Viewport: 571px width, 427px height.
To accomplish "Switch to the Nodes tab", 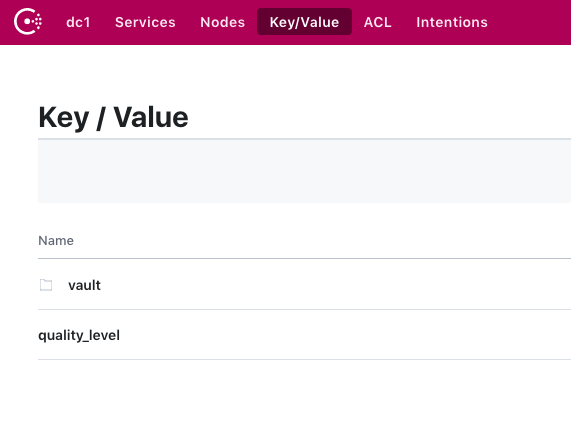I will (223, 22).
